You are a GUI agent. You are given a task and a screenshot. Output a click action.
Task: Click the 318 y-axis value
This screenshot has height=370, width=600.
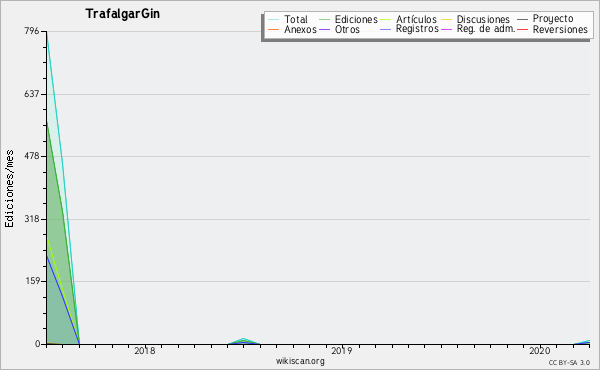[x=32, y=219]
